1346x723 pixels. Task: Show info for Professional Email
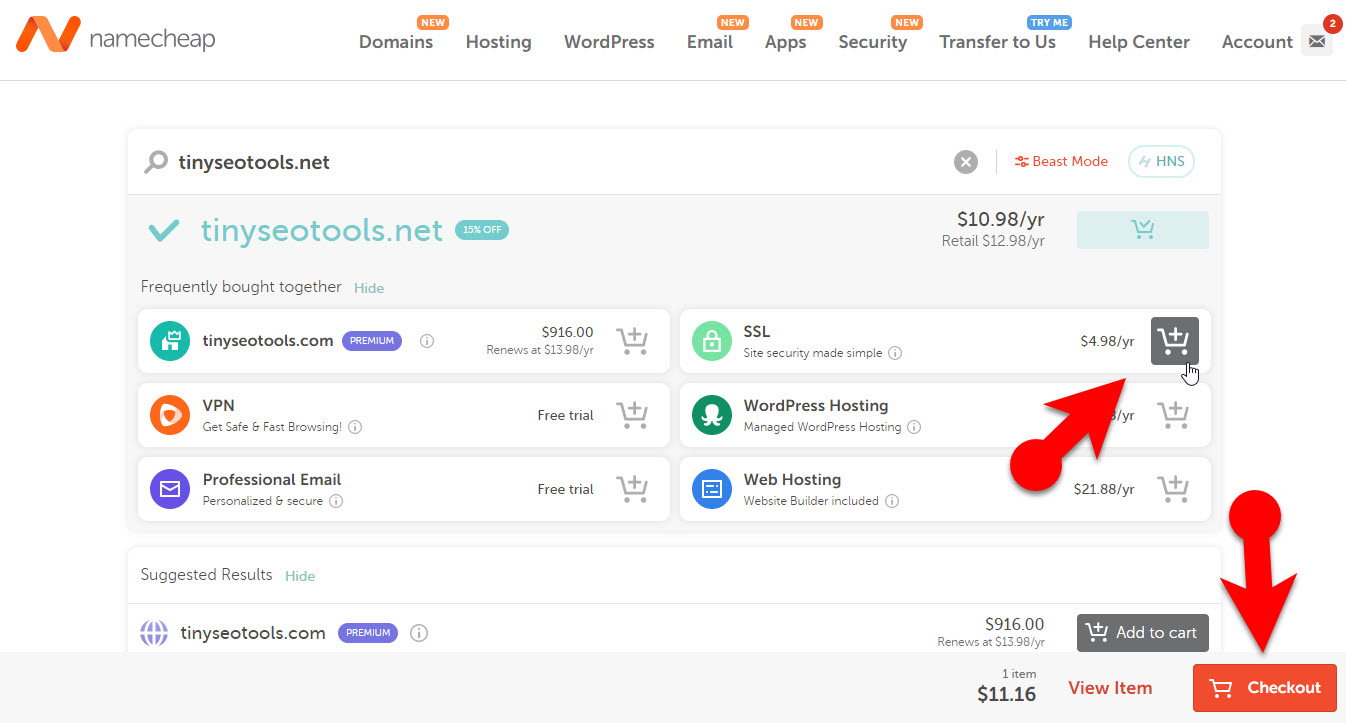pyautogui.click(x=336, y=501)
